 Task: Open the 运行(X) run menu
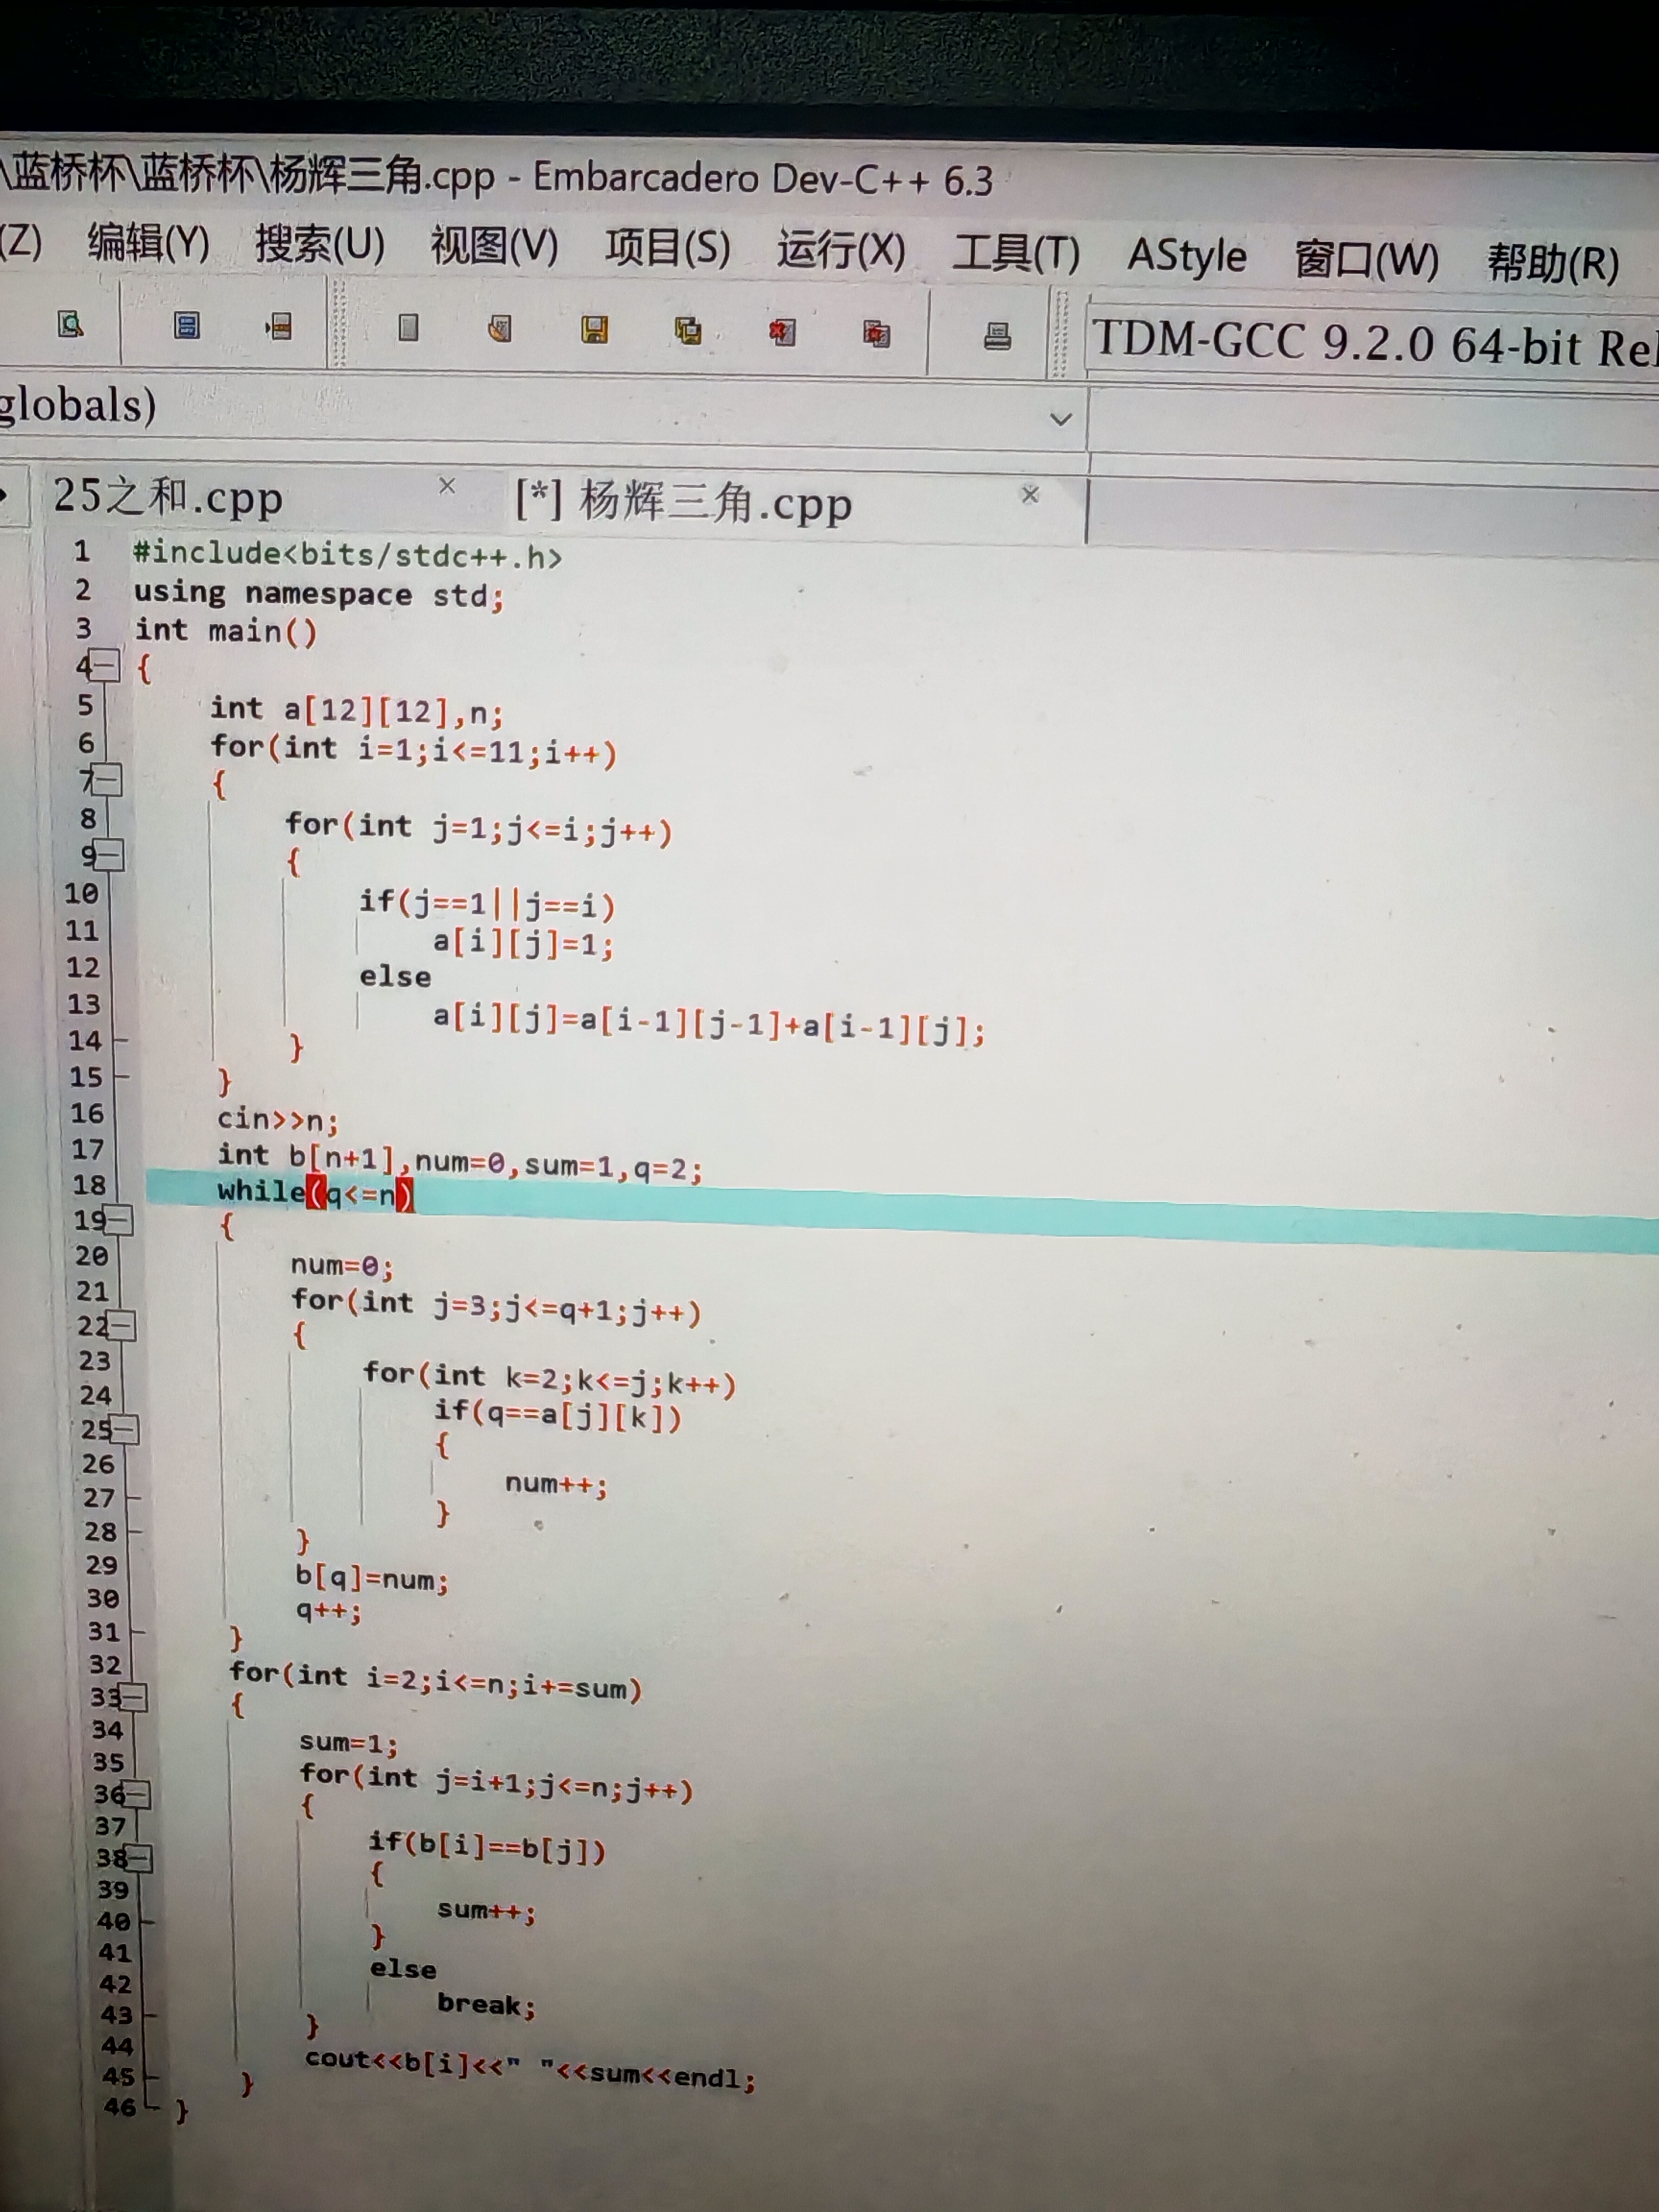tap(840, 249)
